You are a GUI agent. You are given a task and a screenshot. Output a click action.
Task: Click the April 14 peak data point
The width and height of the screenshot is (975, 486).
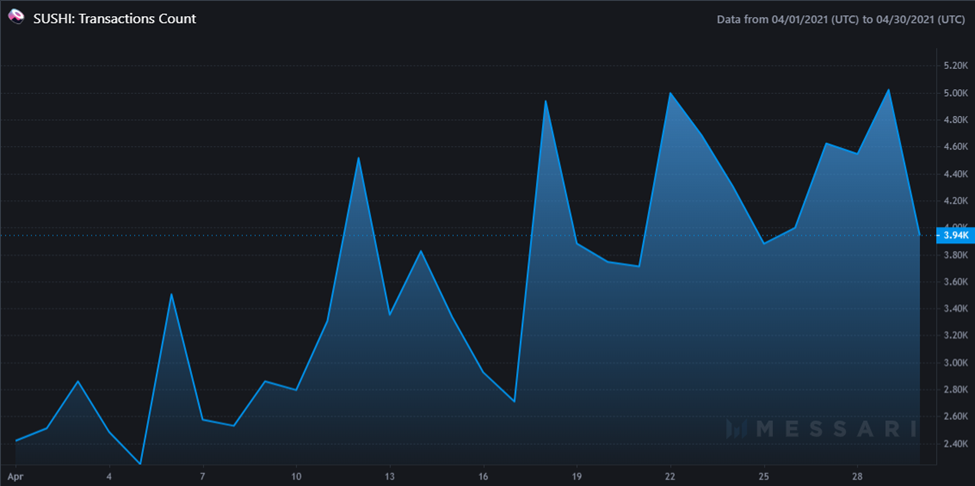tap(421, 251)
